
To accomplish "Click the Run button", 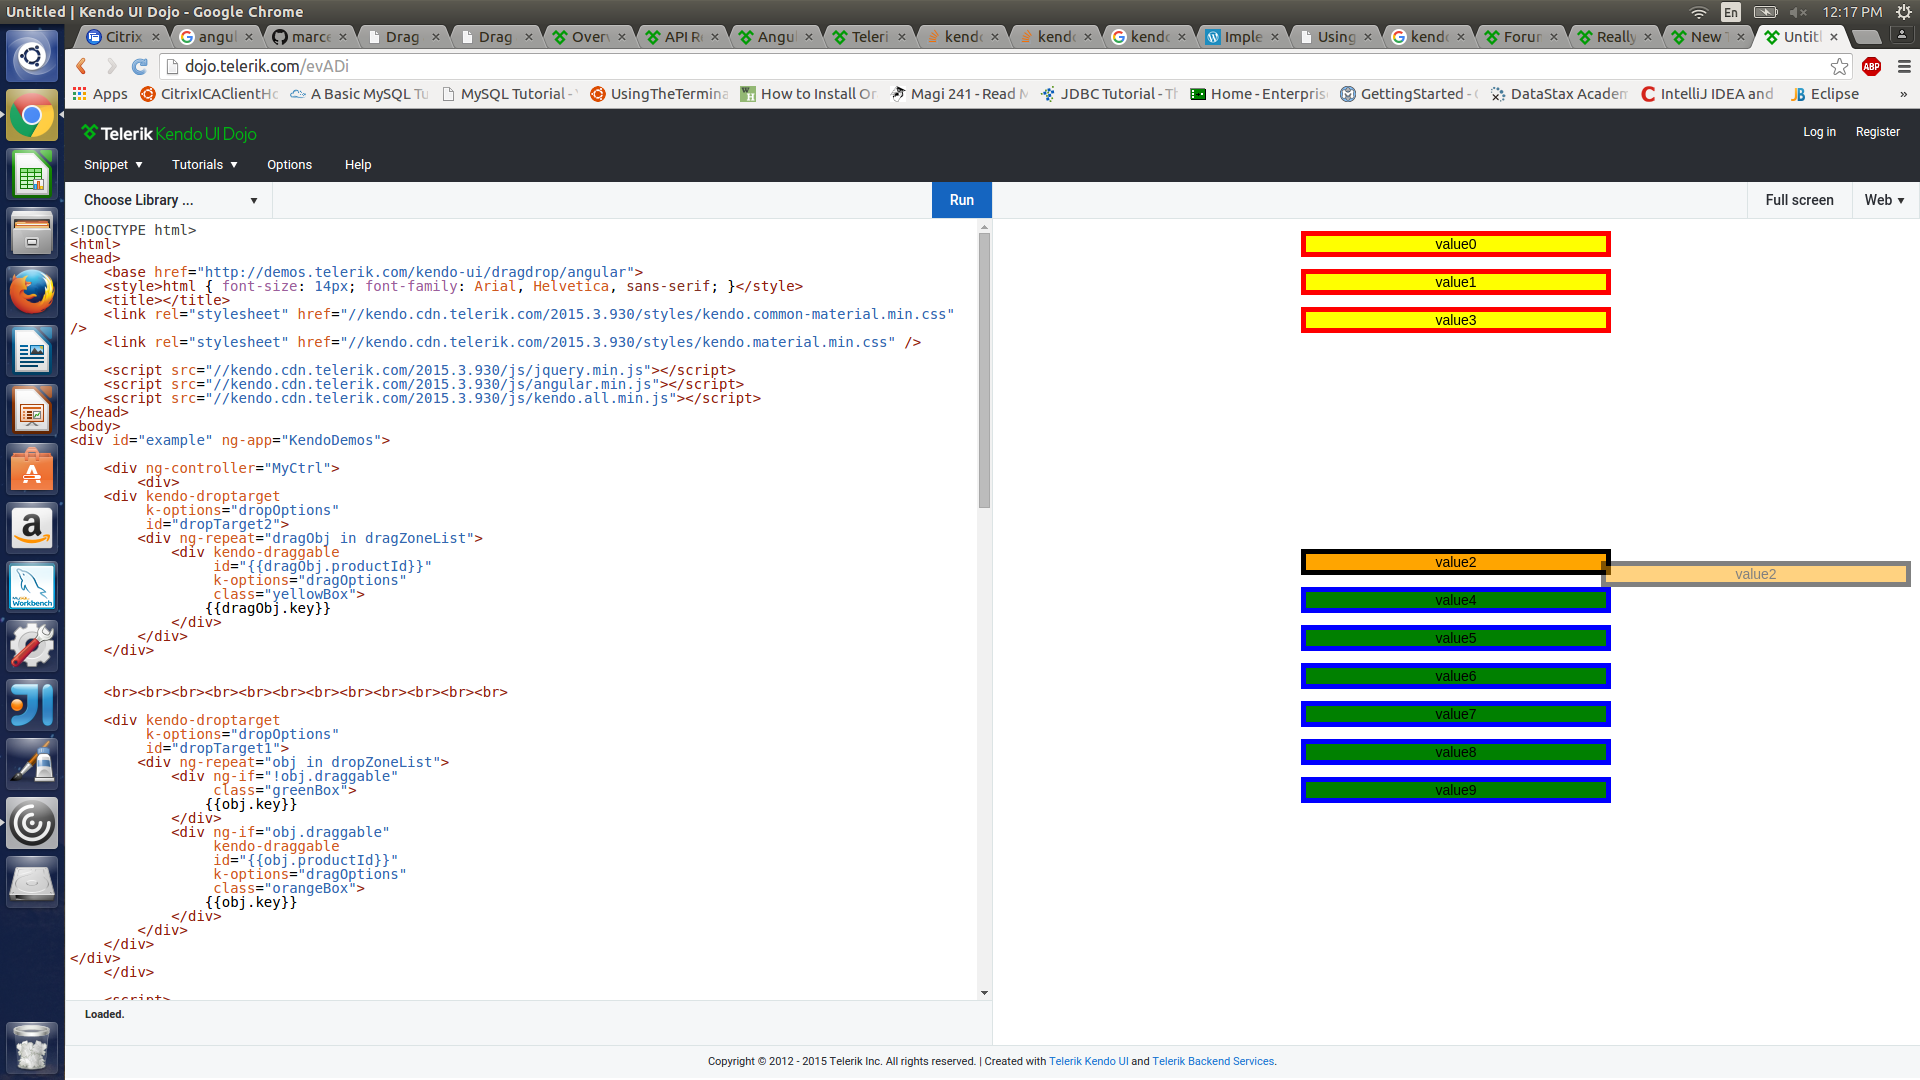I will [961, 200].
